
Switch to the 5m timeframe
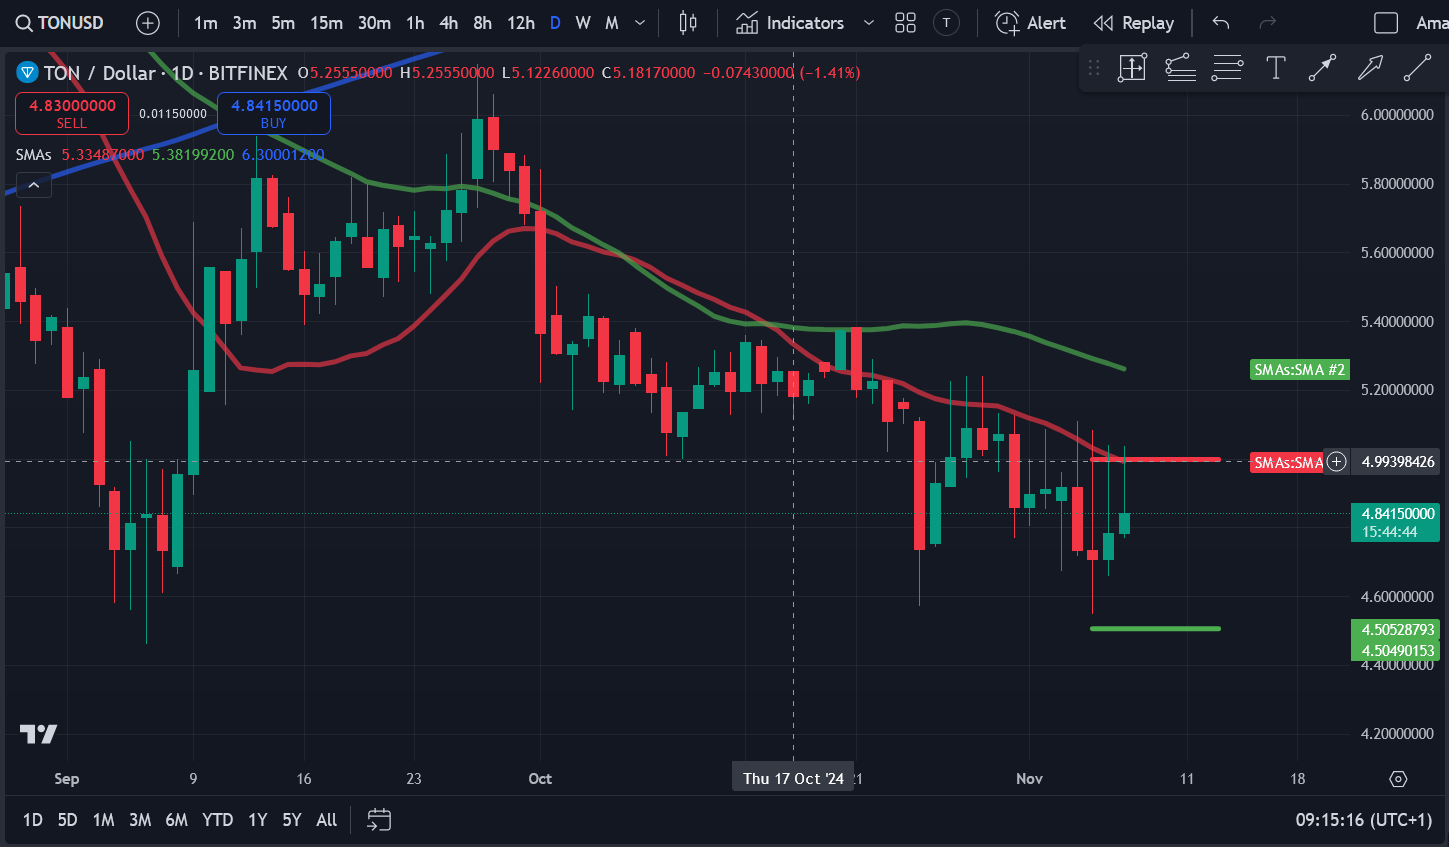(x=283, y=23)
